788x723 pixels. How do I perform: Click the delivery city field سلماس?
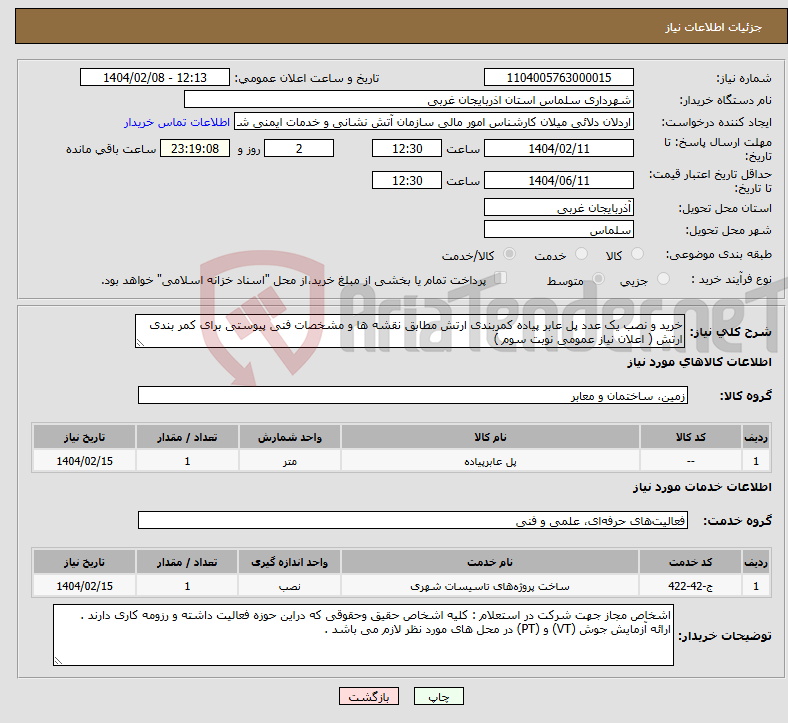[559, 229]
